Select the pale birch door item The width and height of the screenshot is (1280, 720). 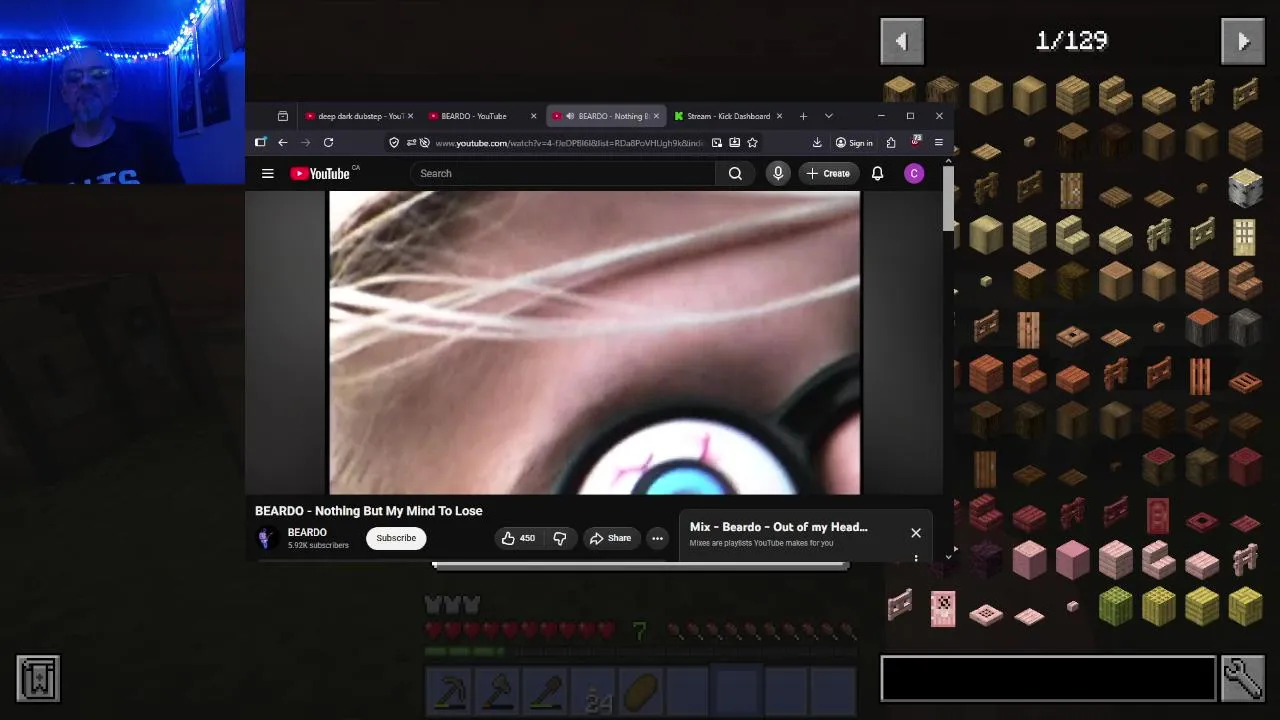[x=1244, y=237]
